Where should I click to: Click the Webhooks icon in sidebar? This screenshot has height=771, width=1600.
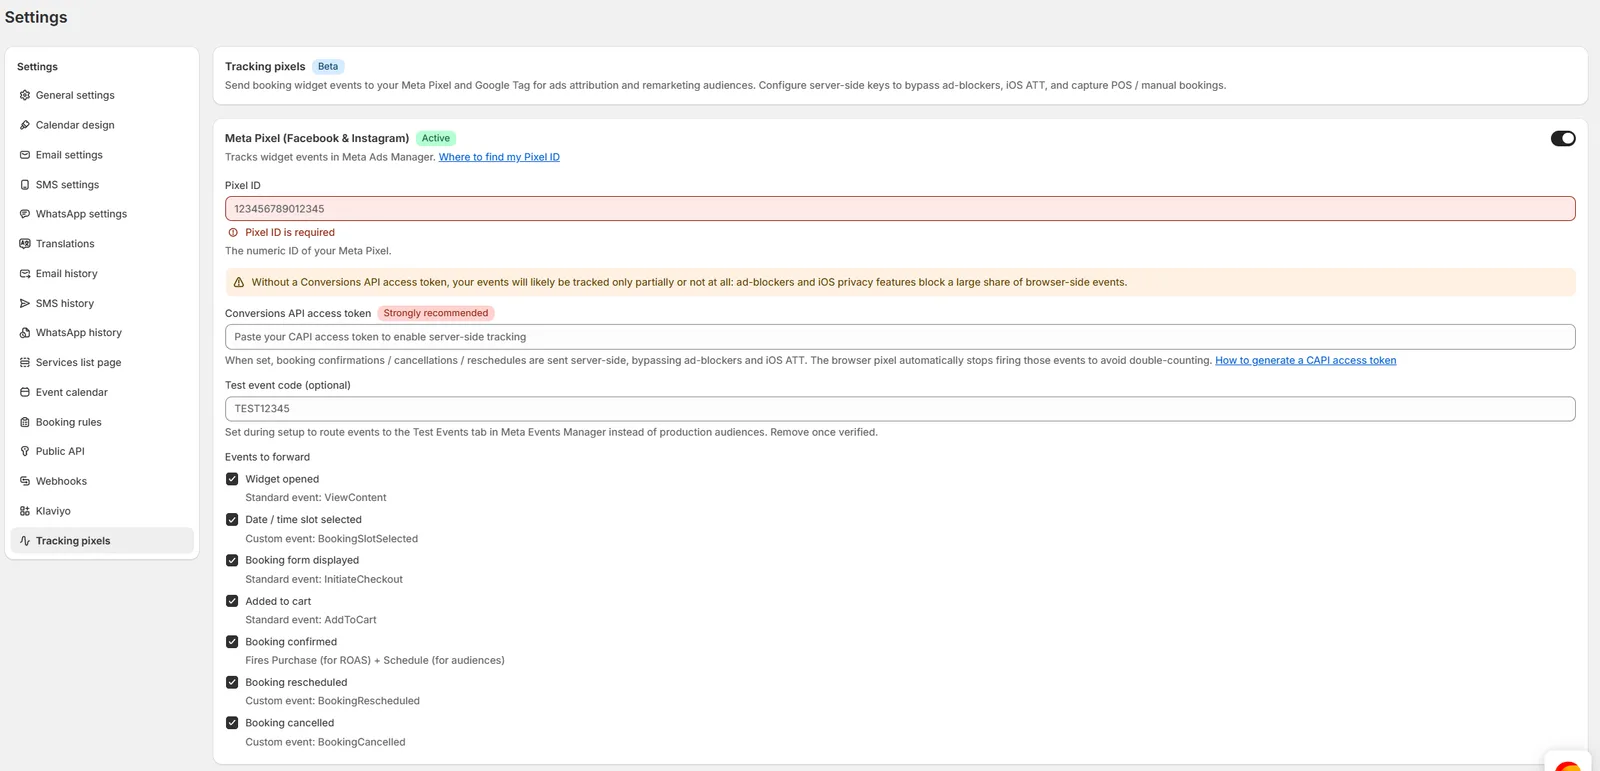(25, 481)
